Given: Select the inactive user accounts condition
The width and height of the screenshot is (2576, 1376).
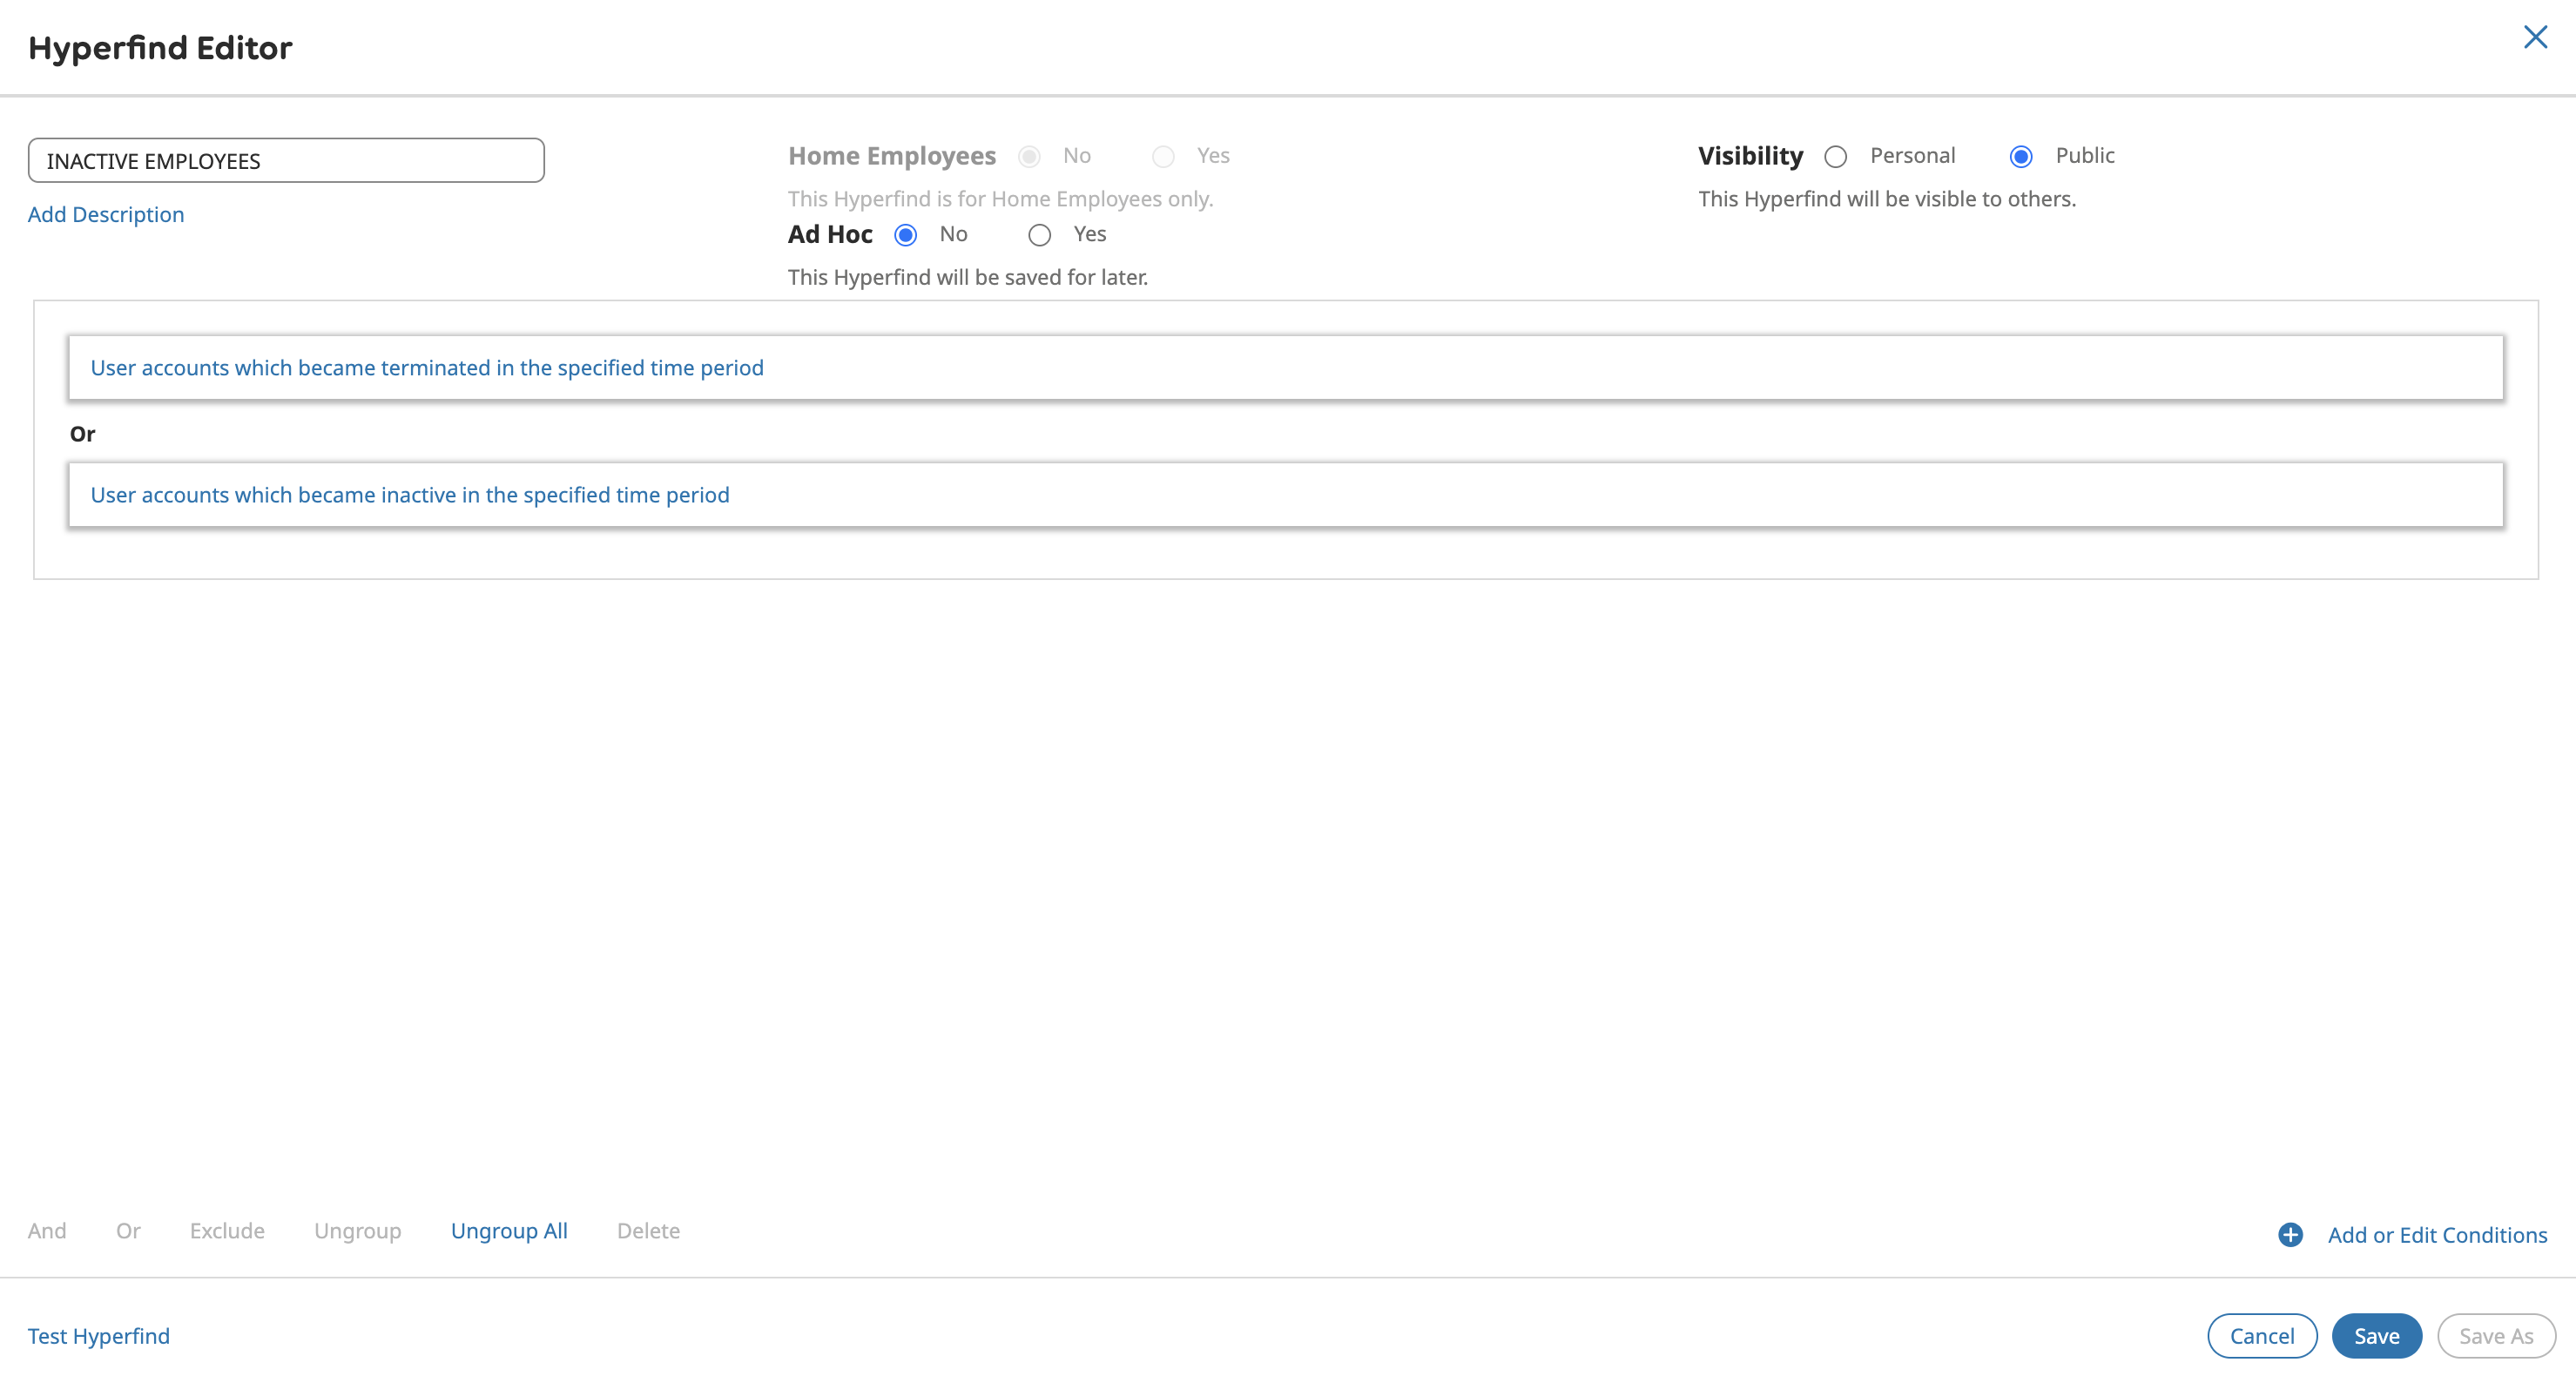Looking at the screenshot, I should pos(410,495).
